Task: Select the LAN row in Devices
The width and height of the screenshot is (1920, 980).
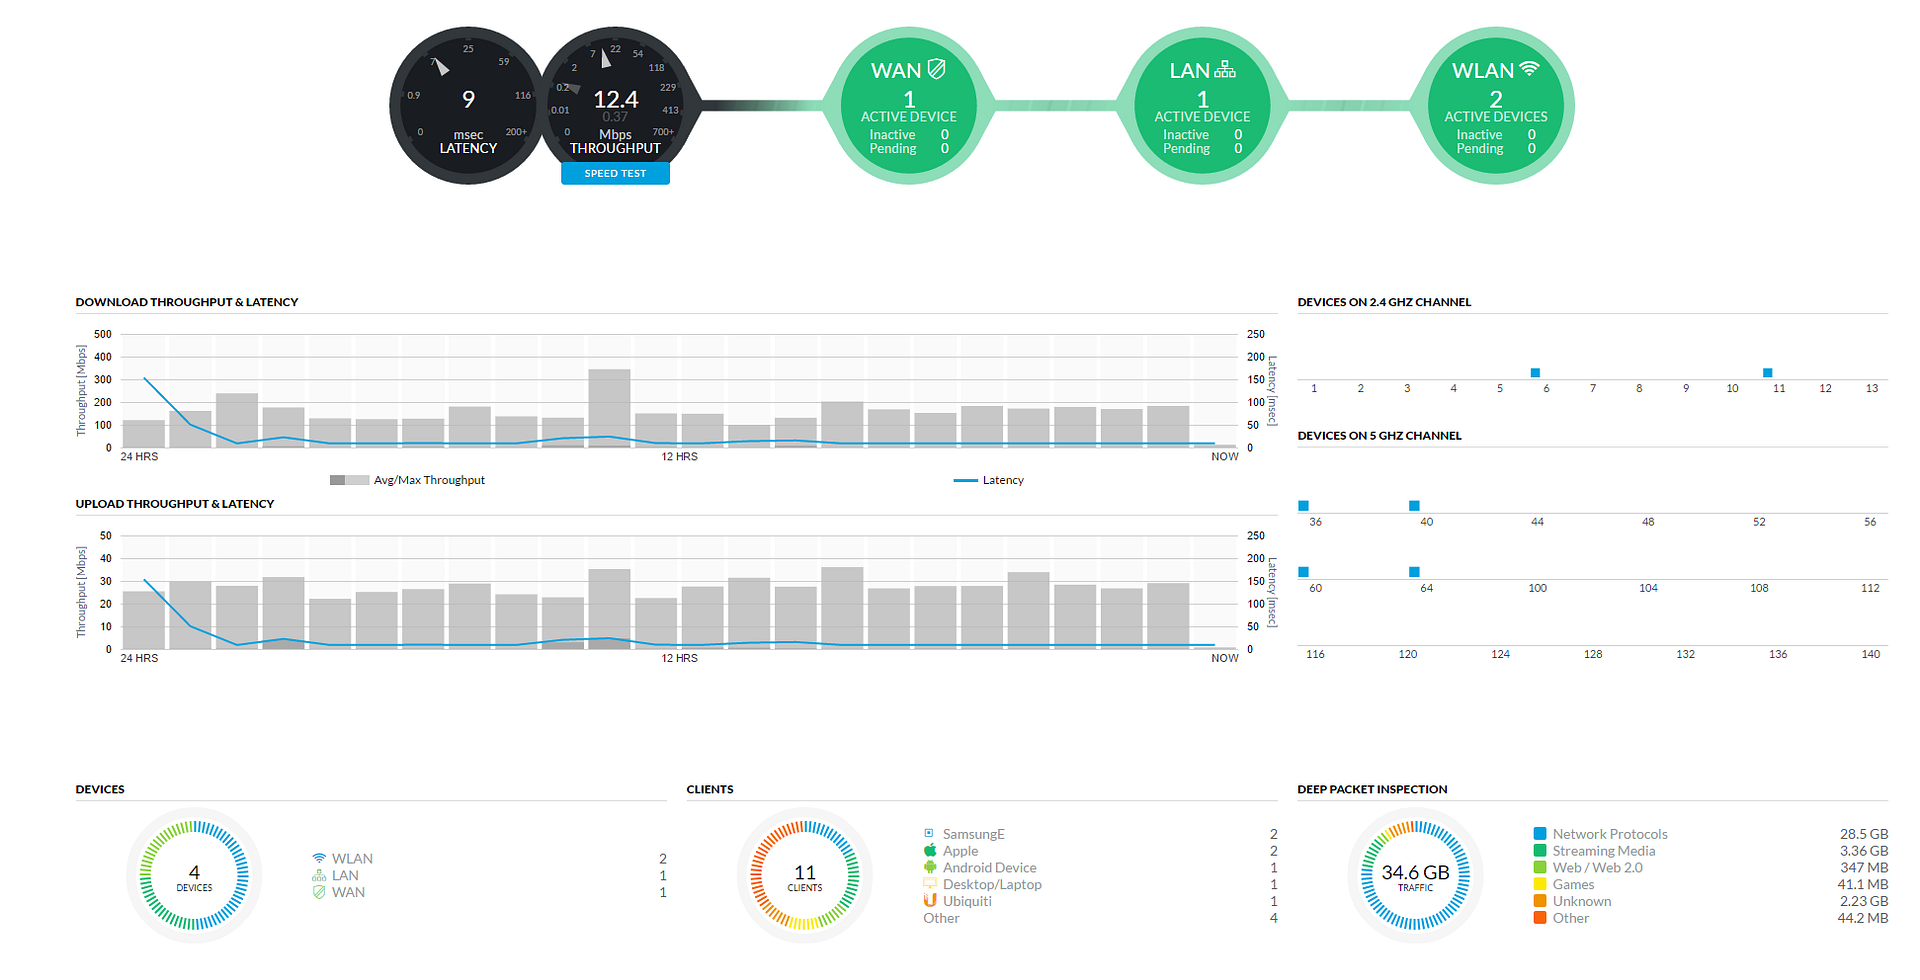Action: pyautogui.click(x=489, y=875)
